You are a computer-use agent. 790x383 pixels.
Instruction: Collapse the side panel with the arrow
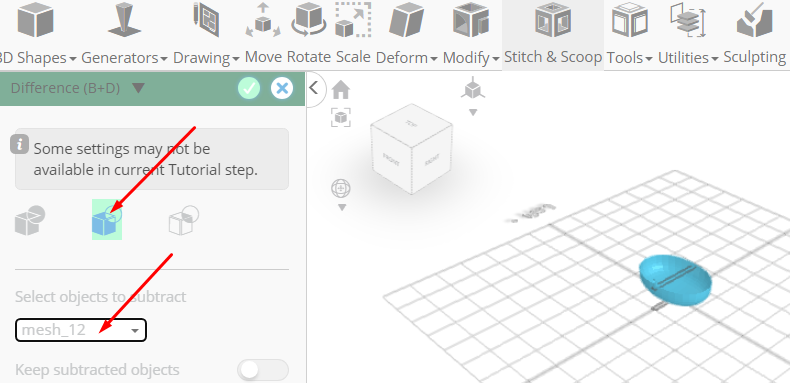pyautogui.click(x=314, y=88)
